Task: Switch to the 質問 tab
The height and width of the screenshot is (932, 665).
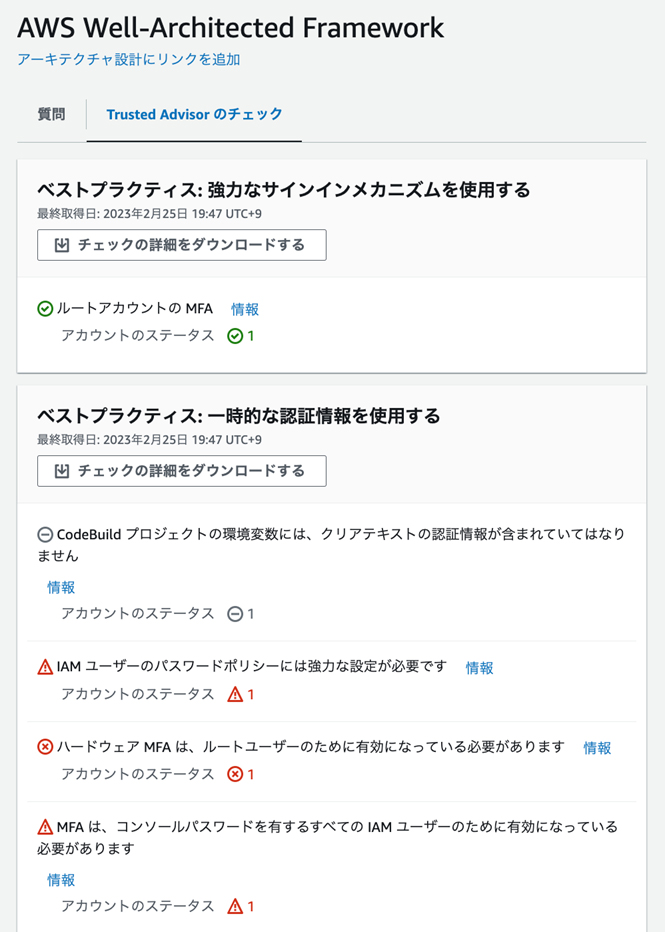Action: [52, 114]
